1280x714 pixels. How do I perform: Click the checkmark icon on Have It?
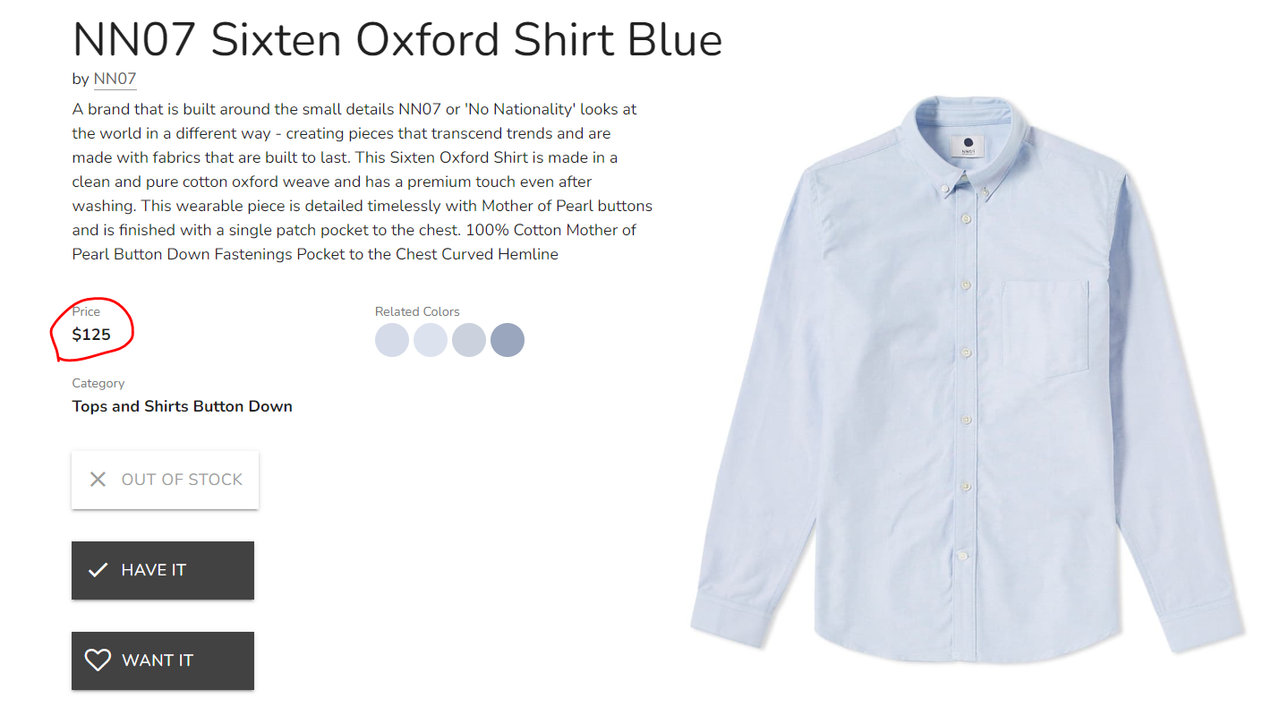pos(98,570)
